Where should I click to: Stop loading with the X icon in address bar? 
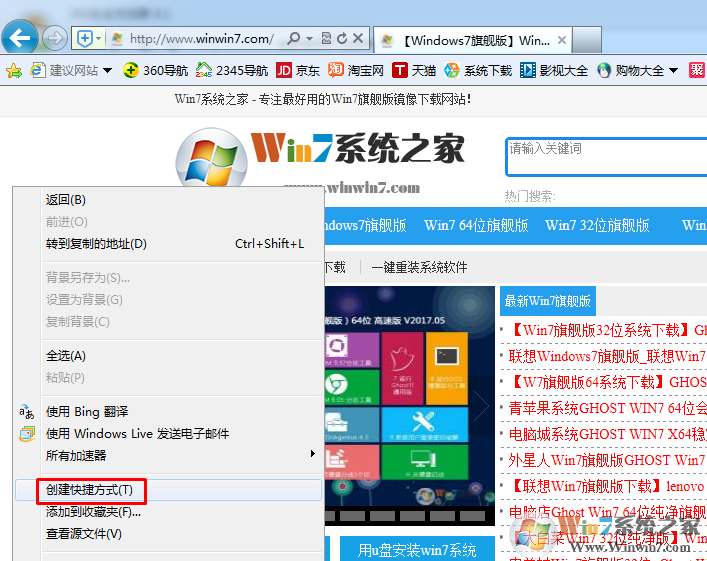(358, 38)
